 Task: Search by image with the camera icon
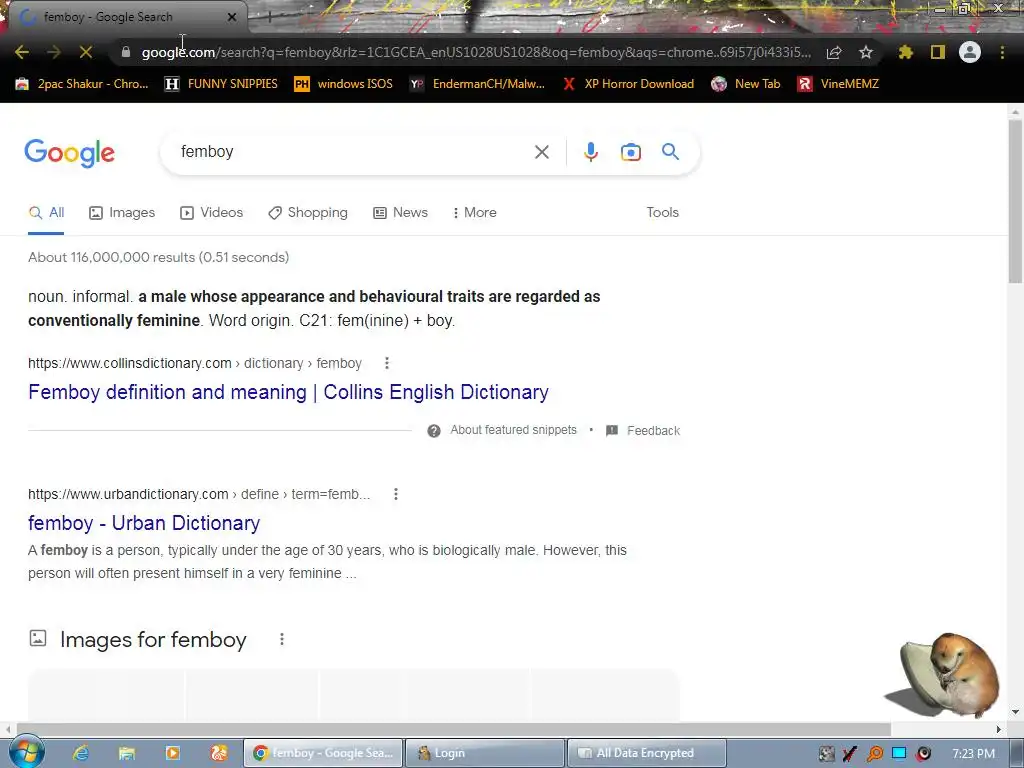[x=630, y=152]
